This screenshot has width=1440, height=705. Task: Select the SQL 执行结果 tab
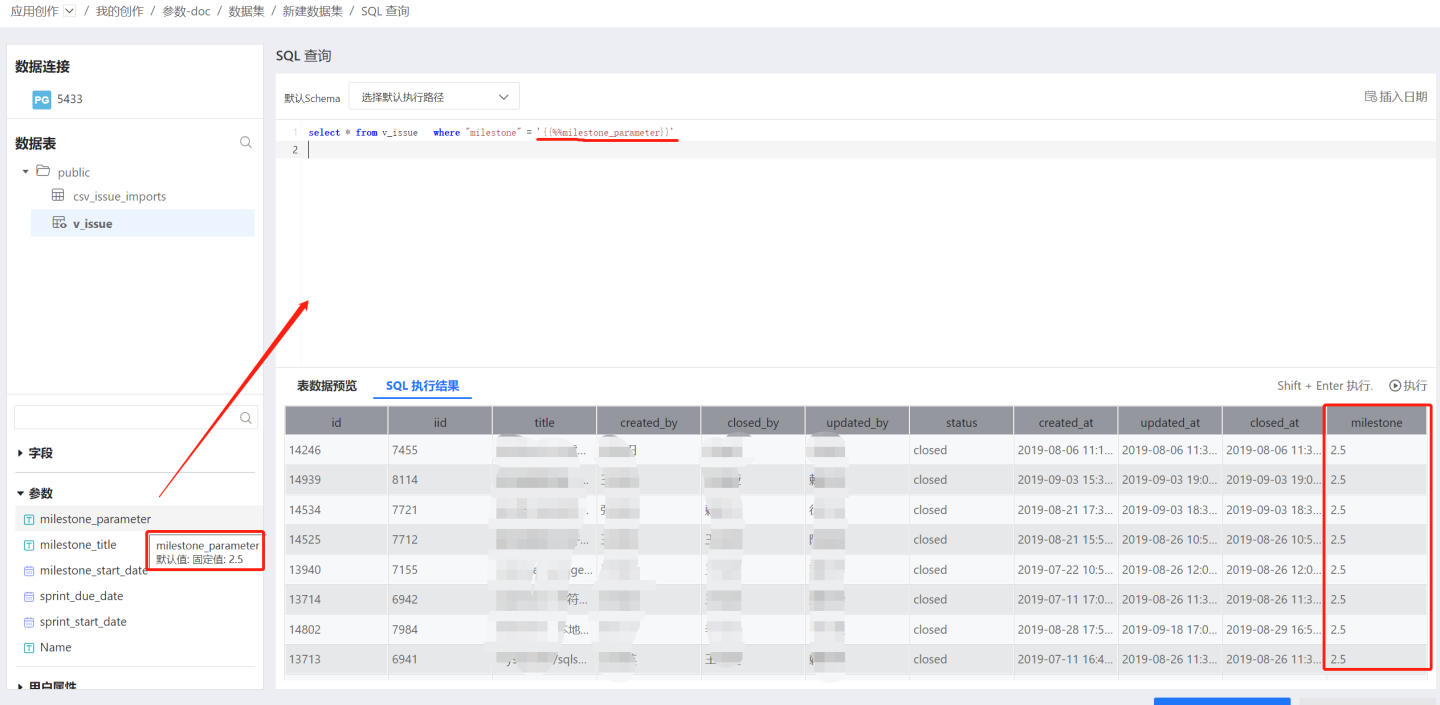pyautogui.click(x=422, y=386)
